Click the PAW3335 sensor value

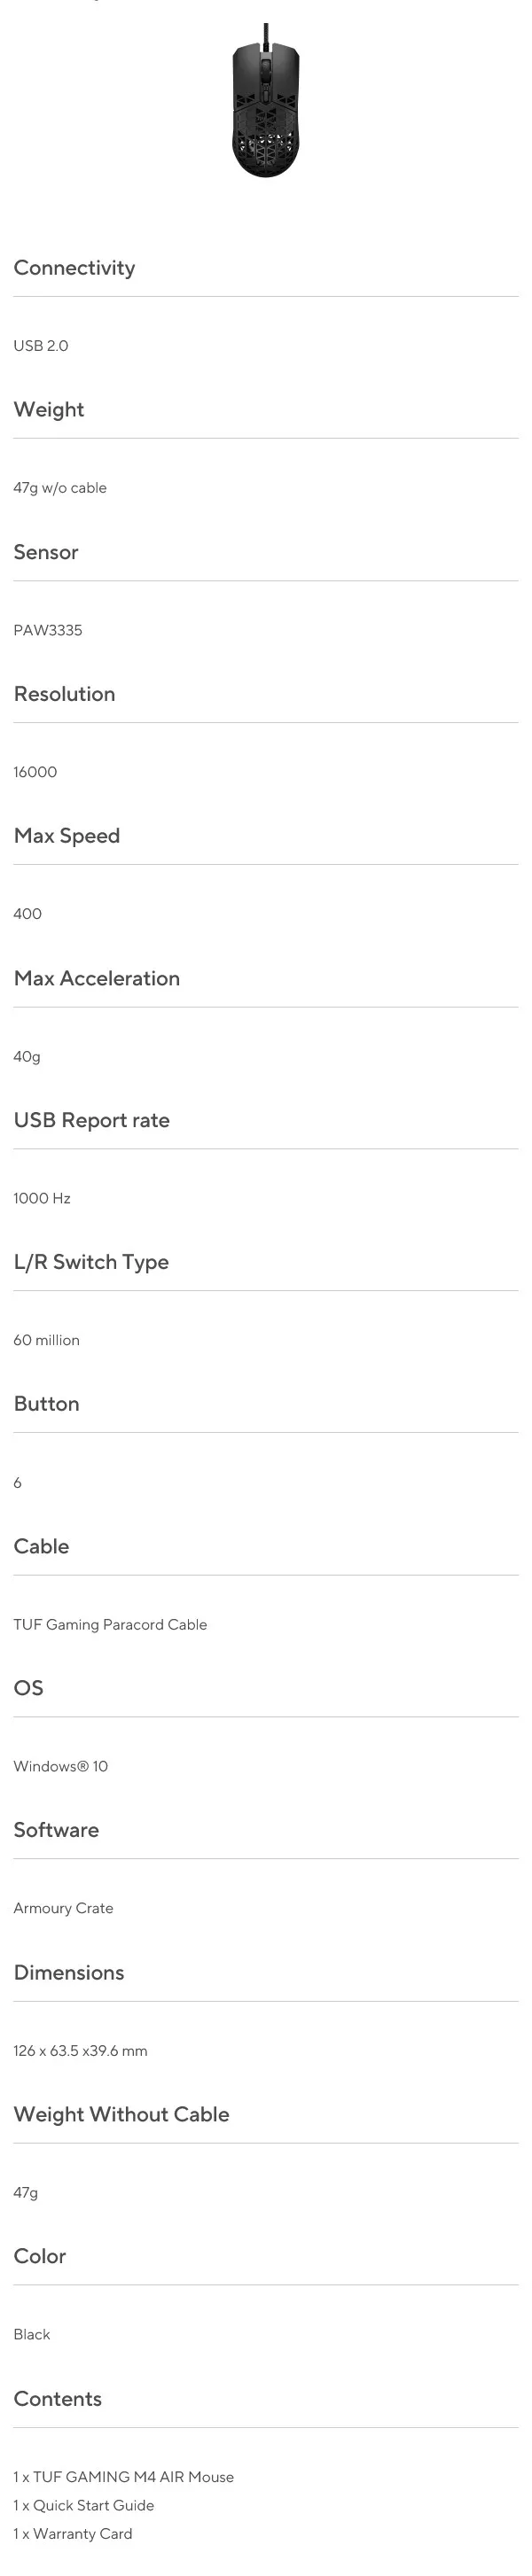point(48,630)
